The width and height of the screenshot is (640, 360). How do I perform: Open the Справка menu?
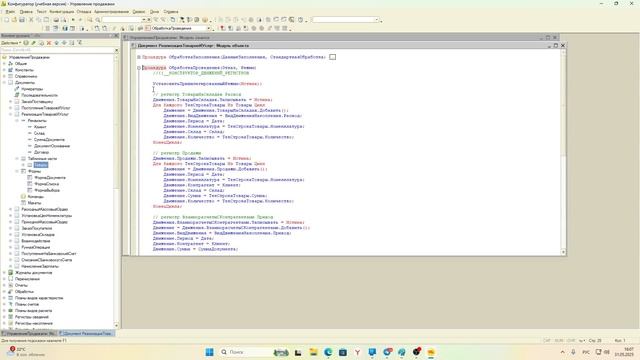pos(171,12)
